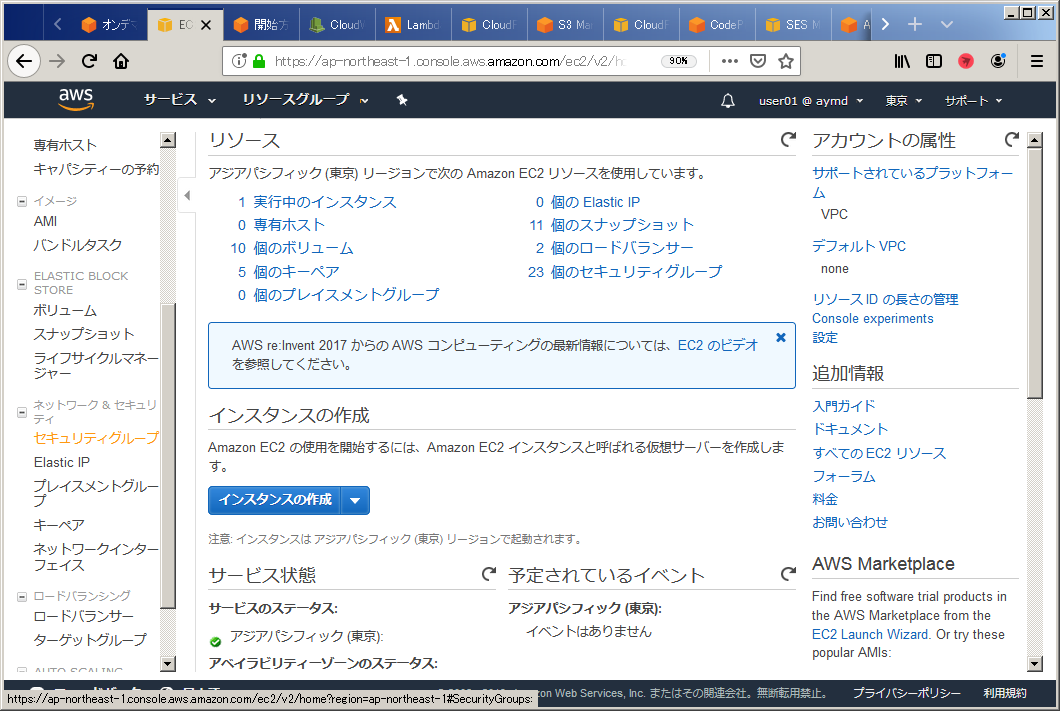The height and width of the screenshot is (711, 1060).
Task: Open the サポート dropdown menu
Action: (973, 101)
